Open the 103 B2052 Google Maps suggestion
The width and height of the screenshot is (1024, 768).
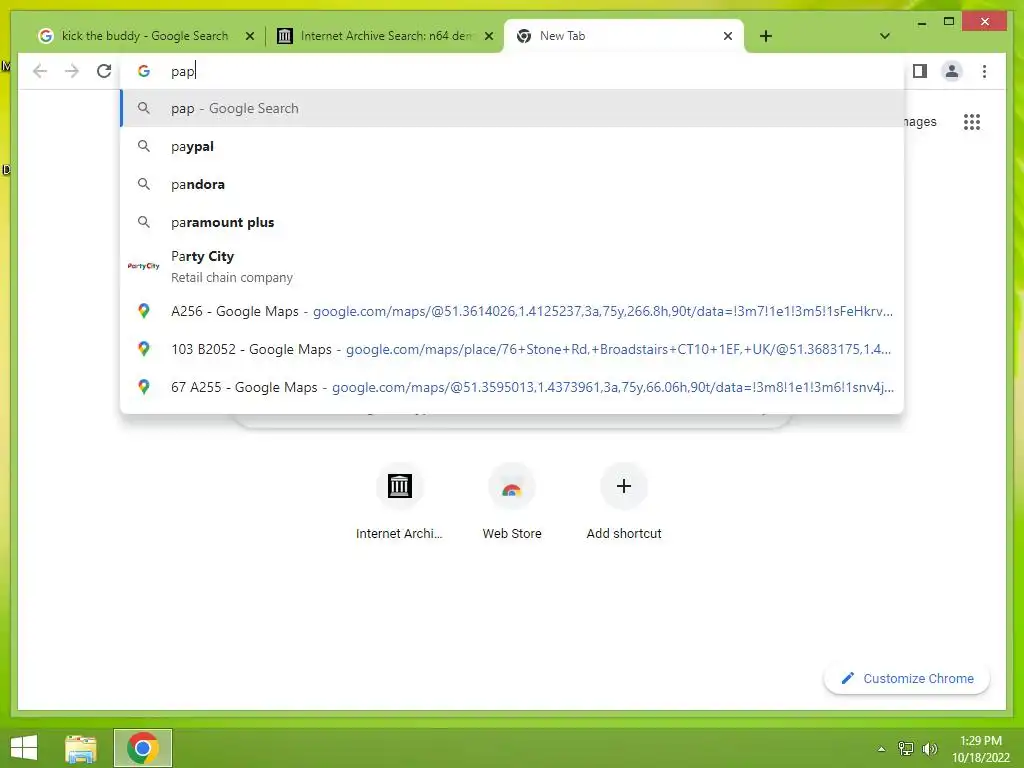pyautogui.click(x=513, y=349)
